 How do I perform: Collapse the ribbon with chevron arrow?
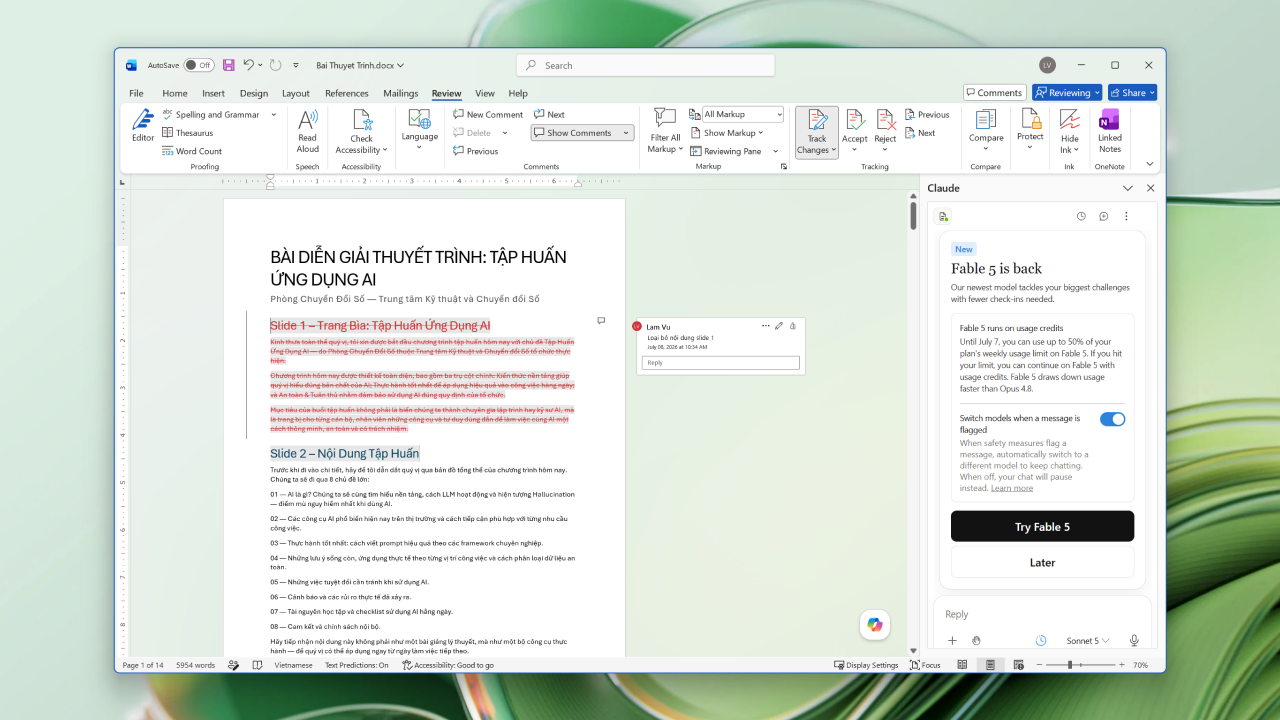click(x=1150, y=164)
